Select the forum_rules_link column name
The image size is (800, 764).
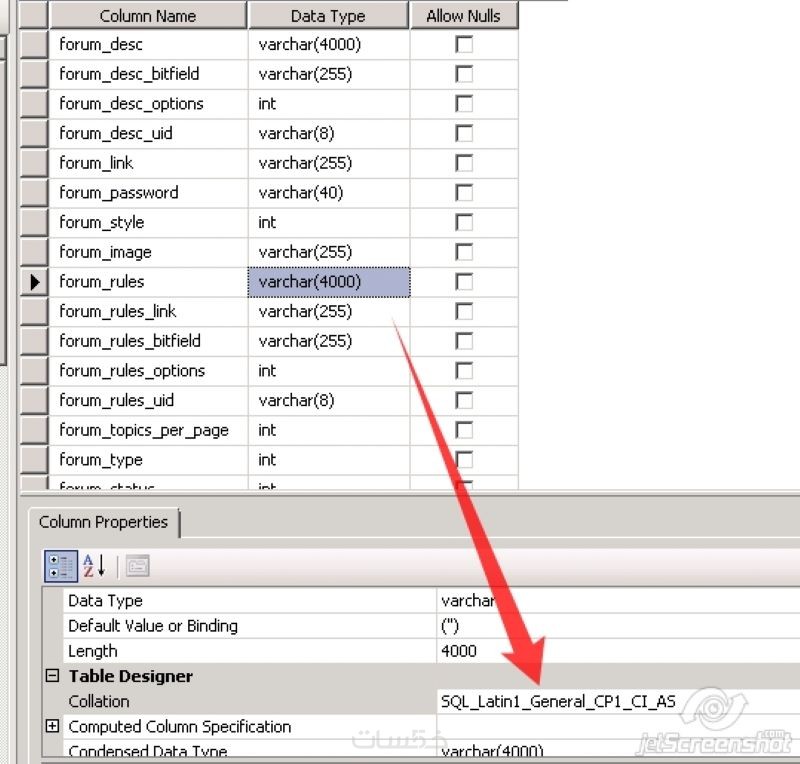(148, 311)
